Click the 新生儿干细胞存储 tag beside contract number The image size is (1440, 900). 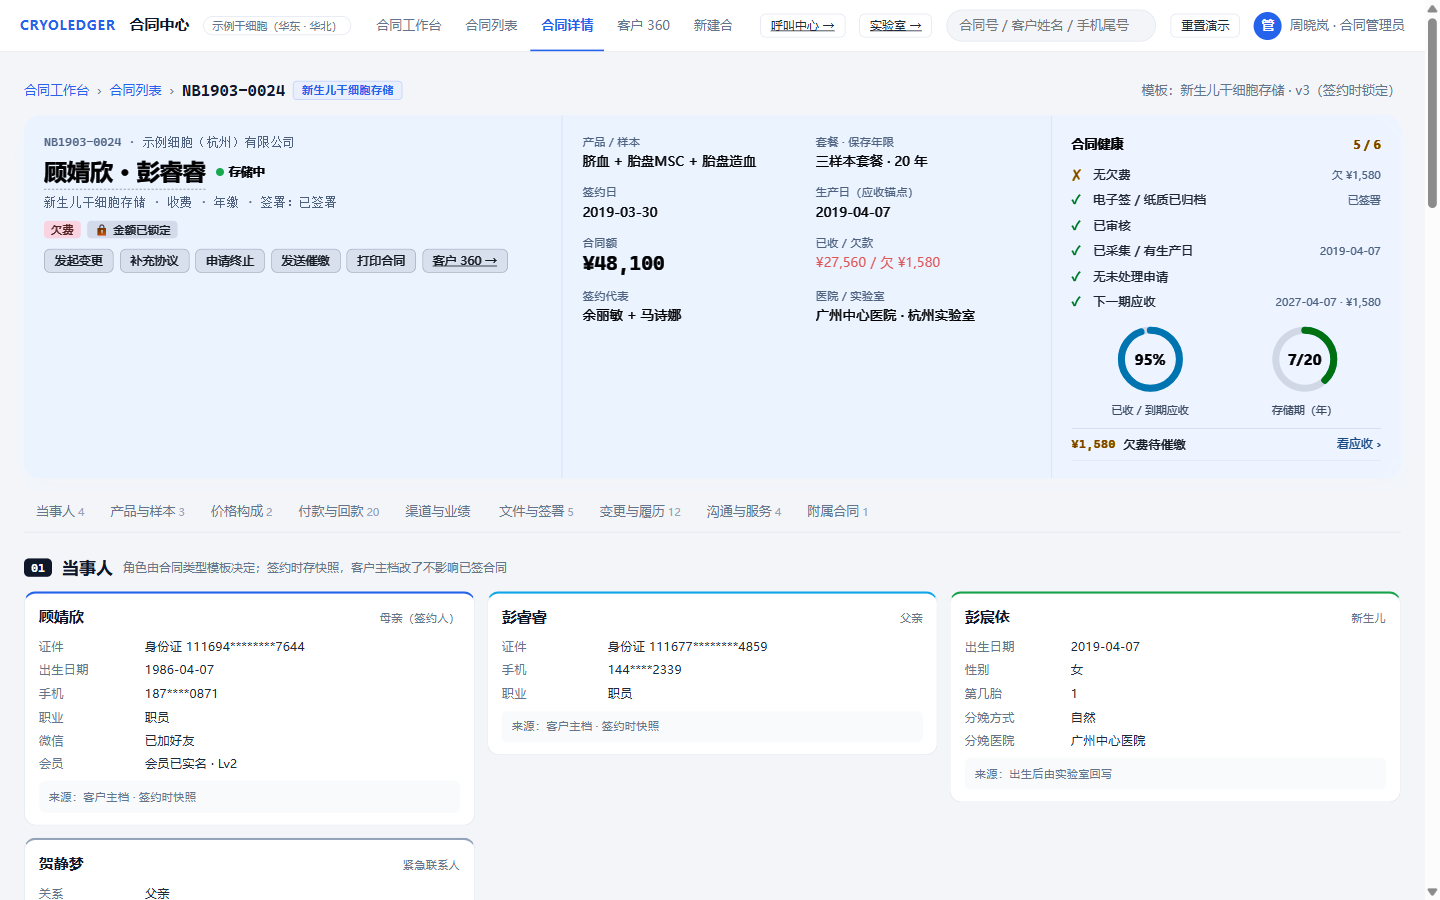[348, 90]
